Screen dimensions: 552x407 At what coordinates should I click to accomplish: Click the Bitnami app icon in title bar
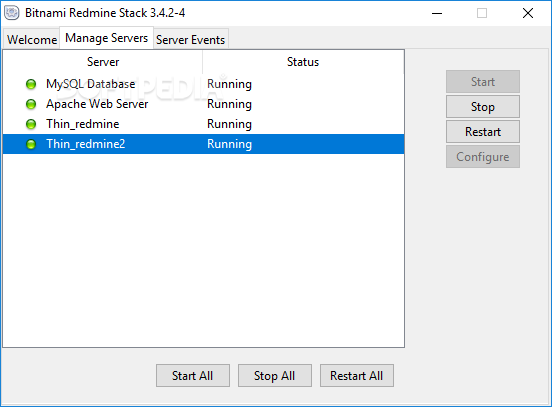[x=12, y=13]
